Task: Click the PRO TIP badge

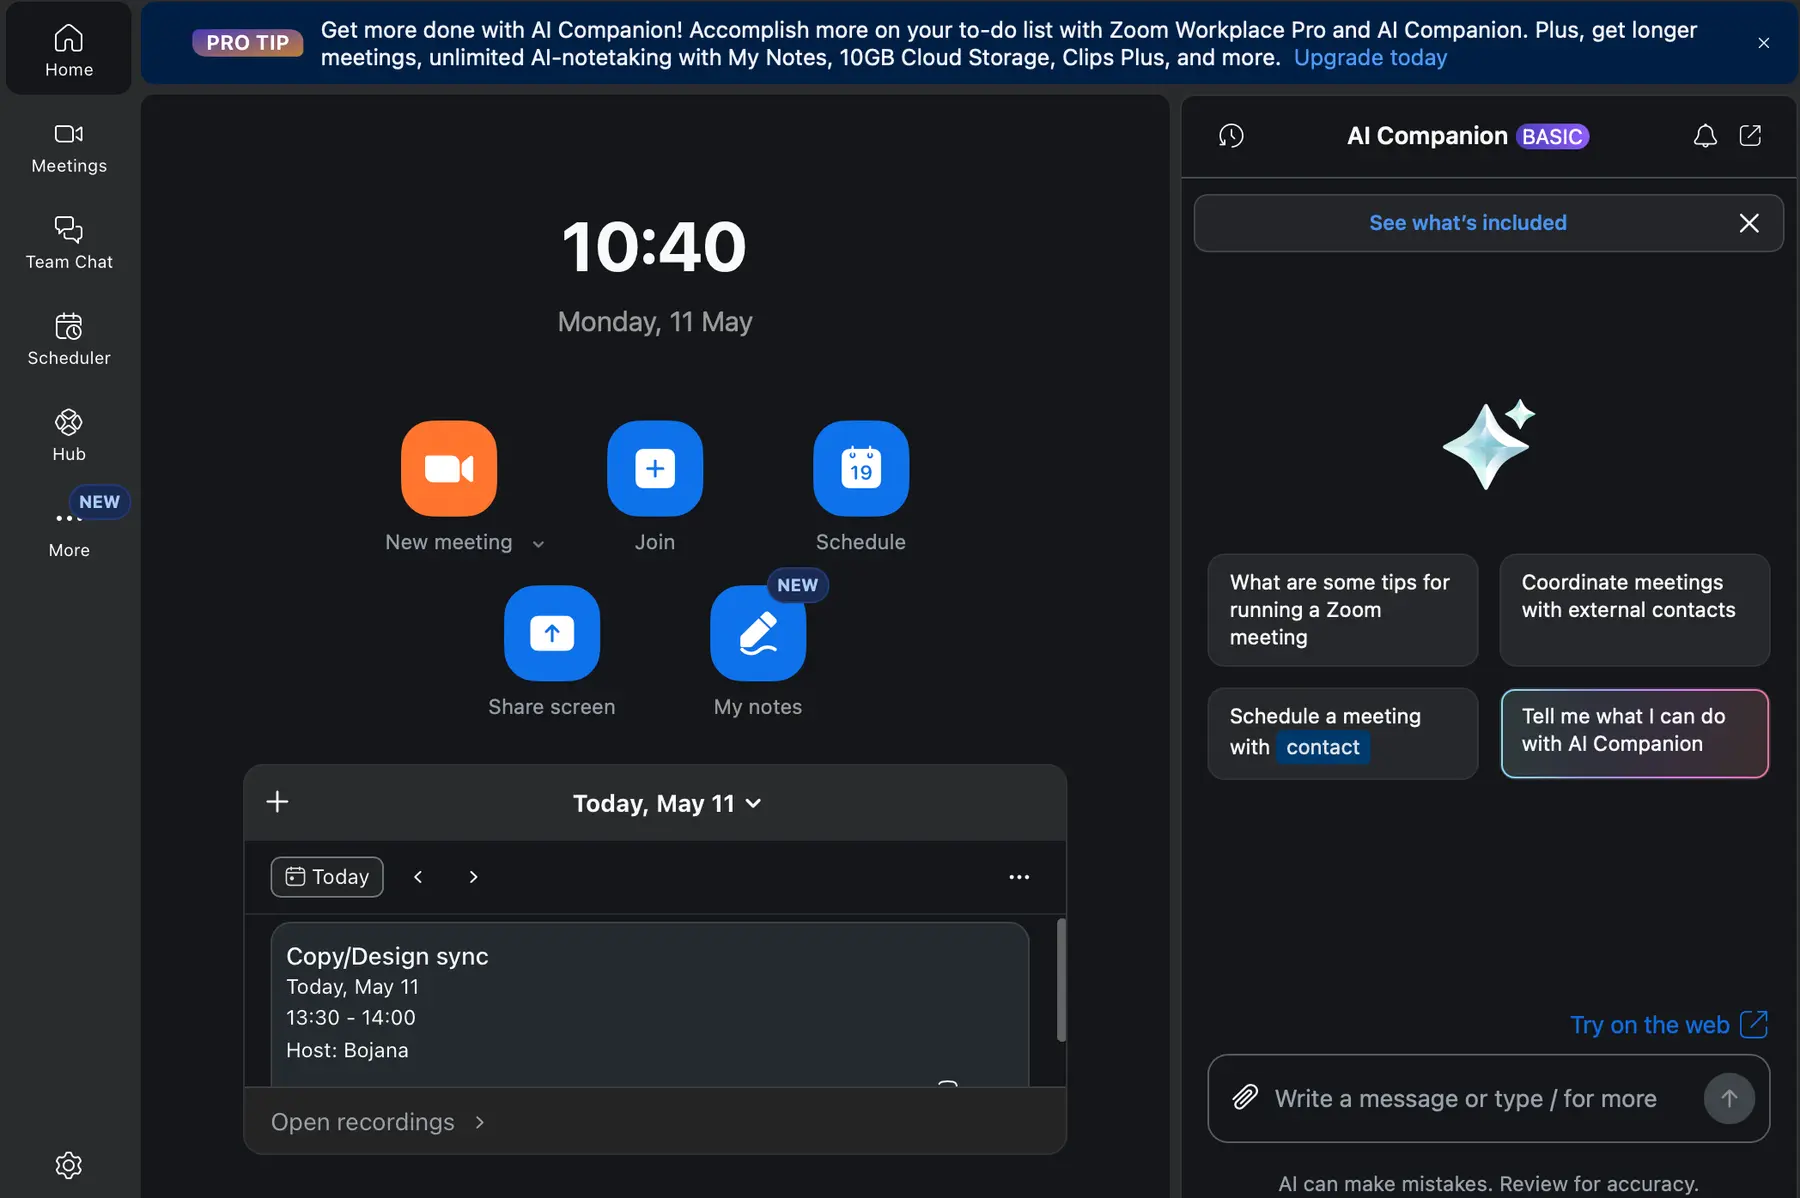Action: (x=248, y=43)
